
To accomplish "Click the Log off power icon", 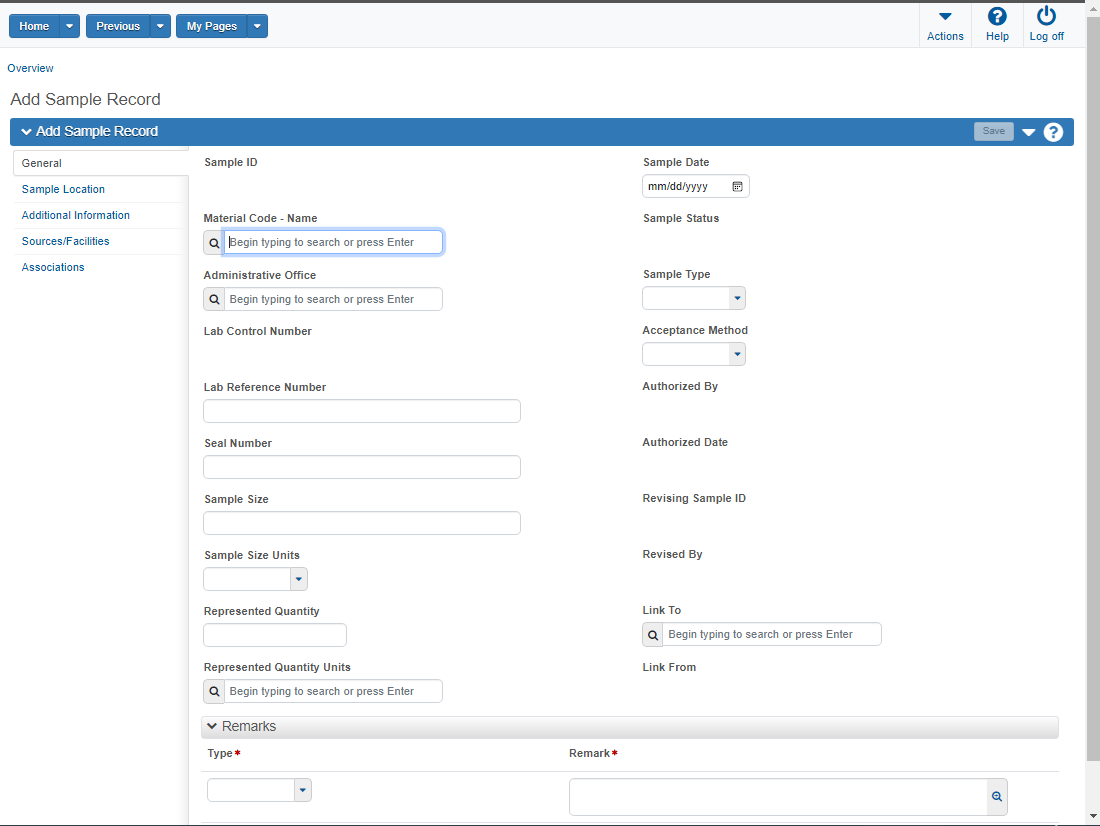I will 1046,15.
